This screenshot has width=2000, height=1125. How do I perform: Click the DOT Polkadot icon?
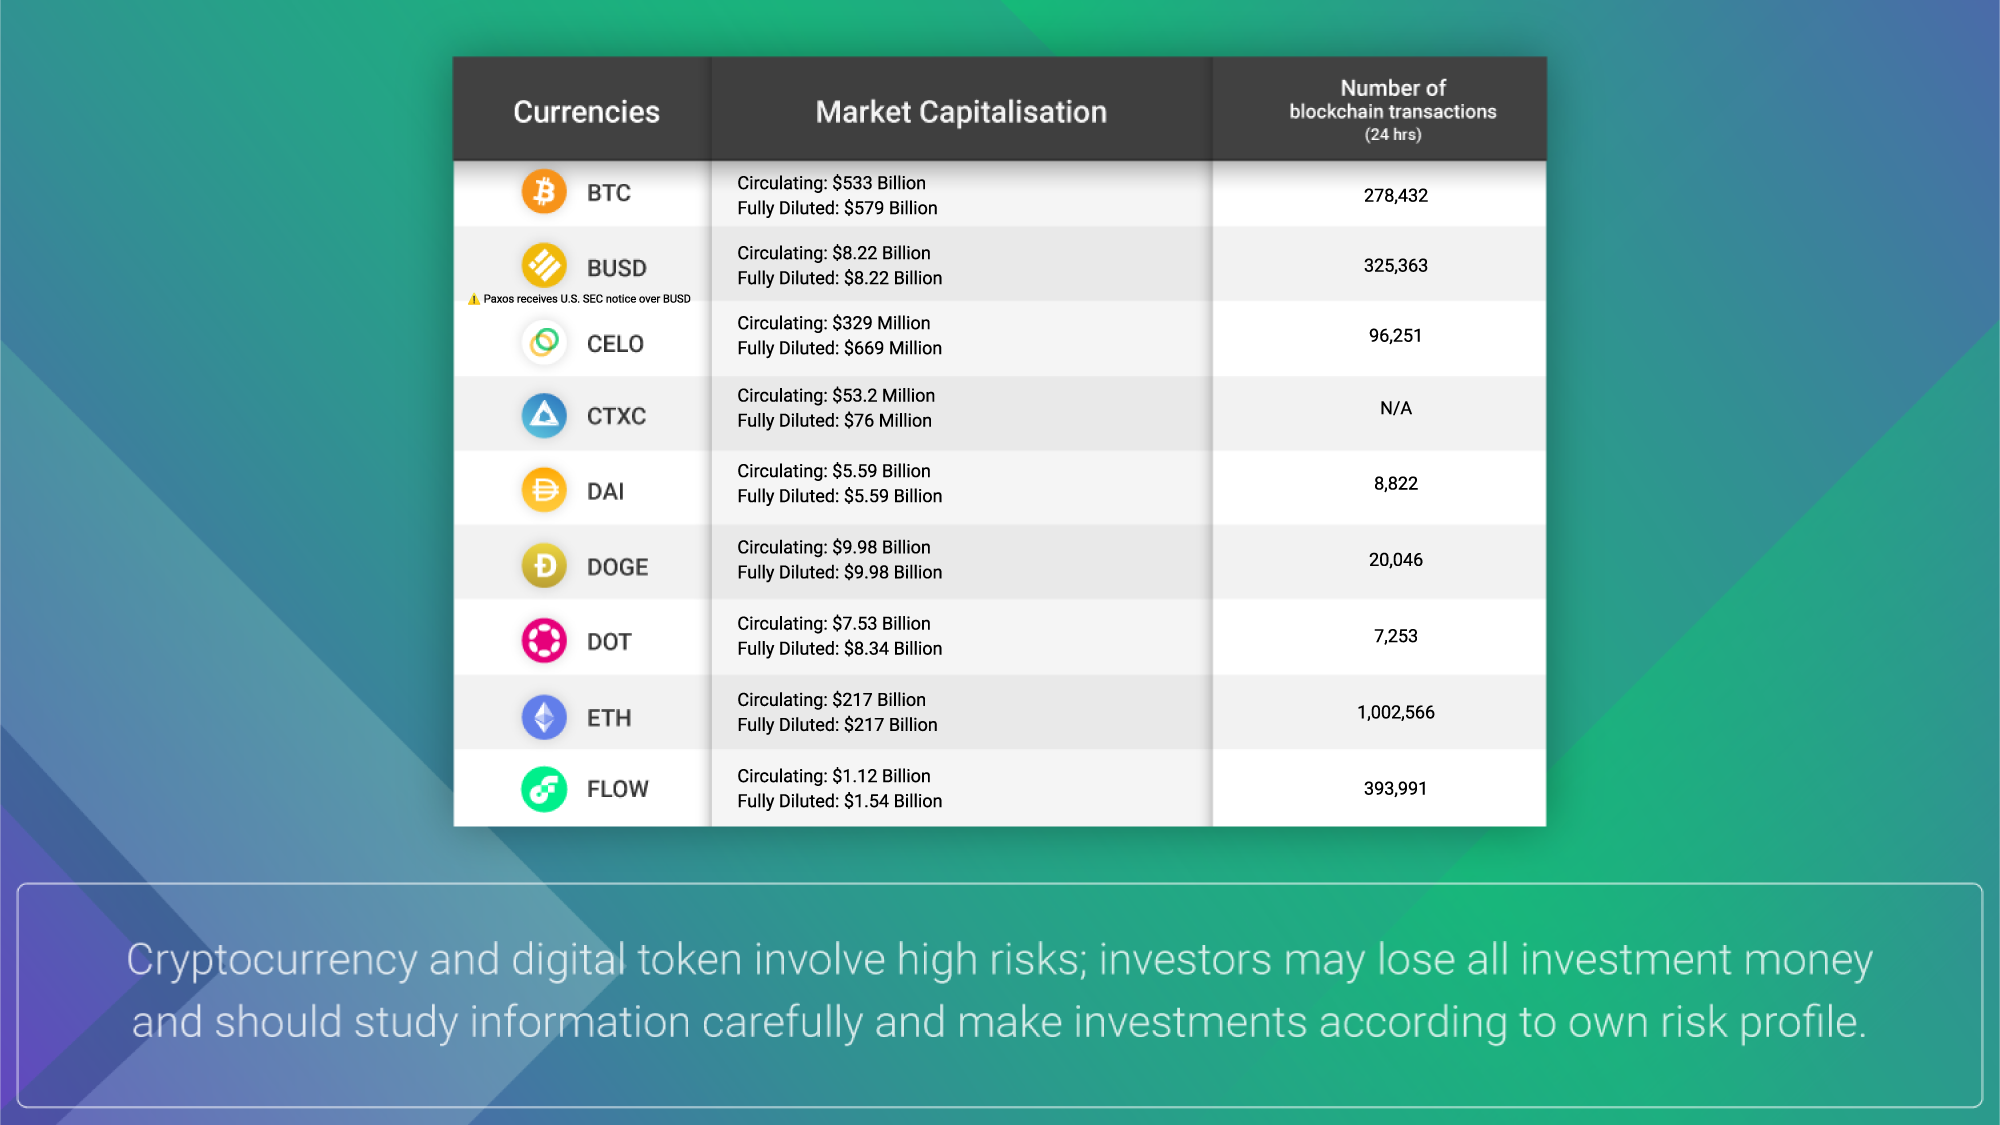543,640
